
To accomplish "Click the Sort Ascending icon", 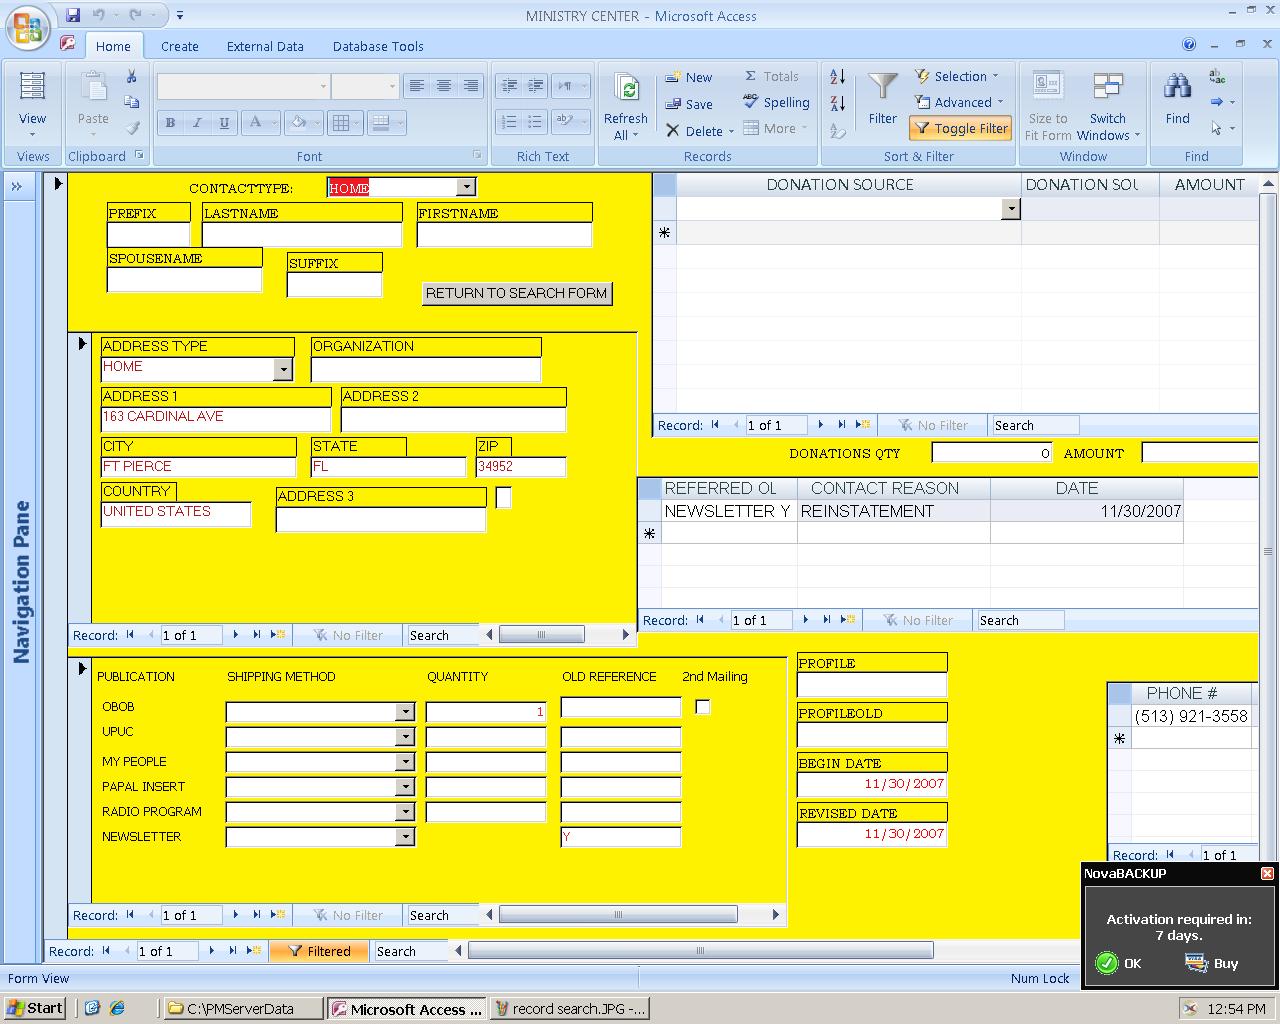I will 838,77.
